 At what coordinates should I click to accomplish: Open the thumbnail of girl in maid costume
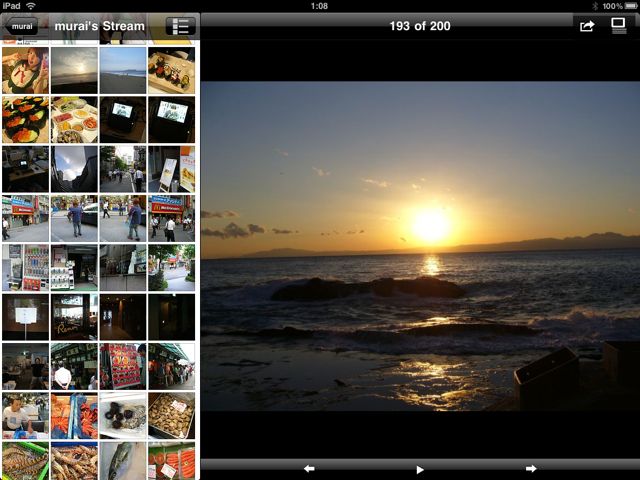click(25, 70)
